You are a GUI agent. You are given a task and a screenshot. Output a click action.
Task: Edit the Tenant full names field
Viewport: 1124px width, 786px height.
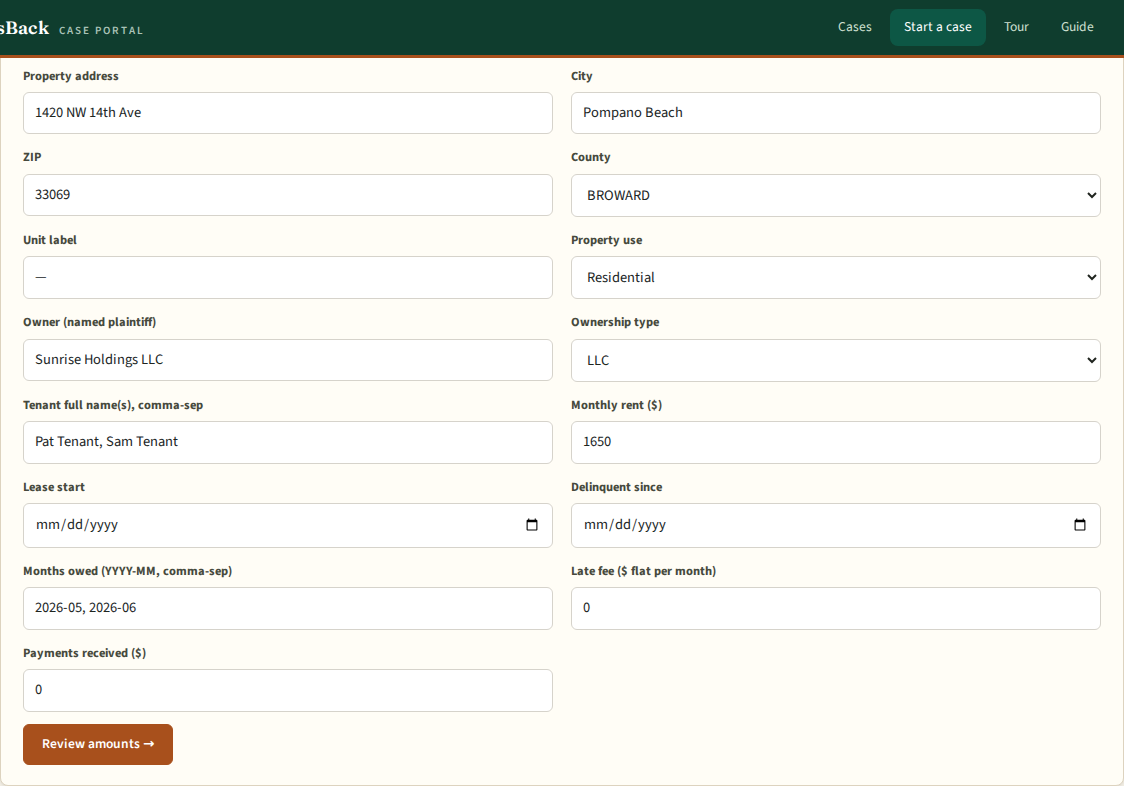tap(287, 442)
